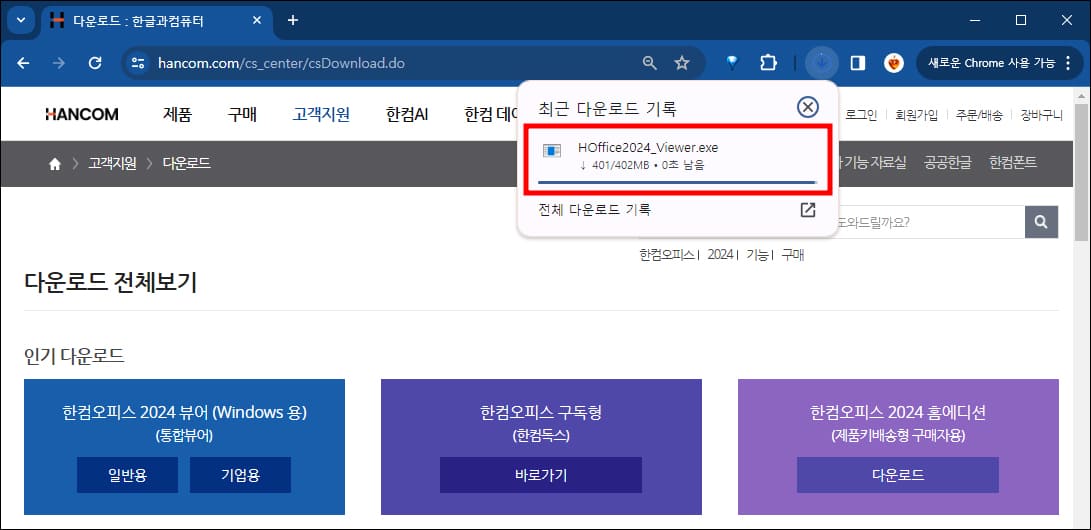1091x530 pixels.
Task: Click 다운로드 in the breadcrumb
Action: point(186,164)
